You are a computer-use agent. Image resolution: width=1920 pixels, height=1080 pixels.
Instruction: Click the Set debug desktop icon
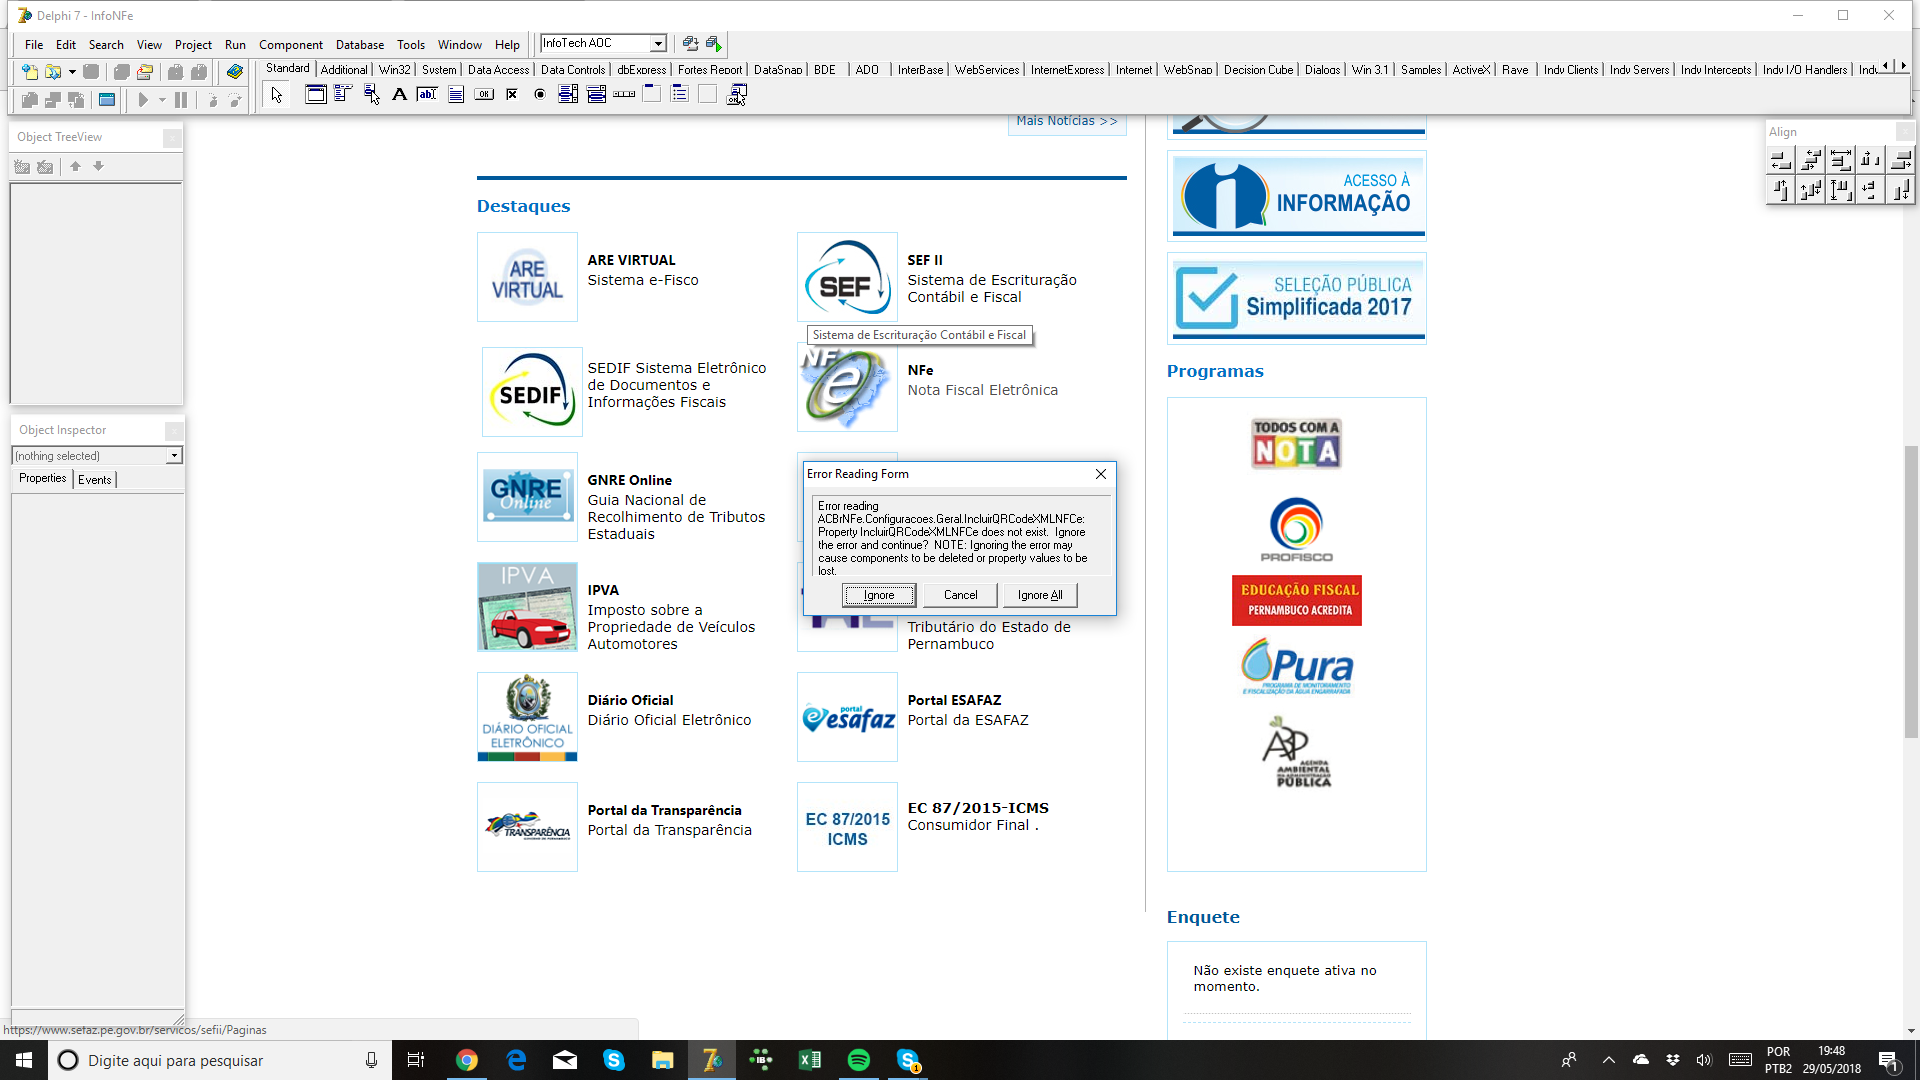(714, 44)
